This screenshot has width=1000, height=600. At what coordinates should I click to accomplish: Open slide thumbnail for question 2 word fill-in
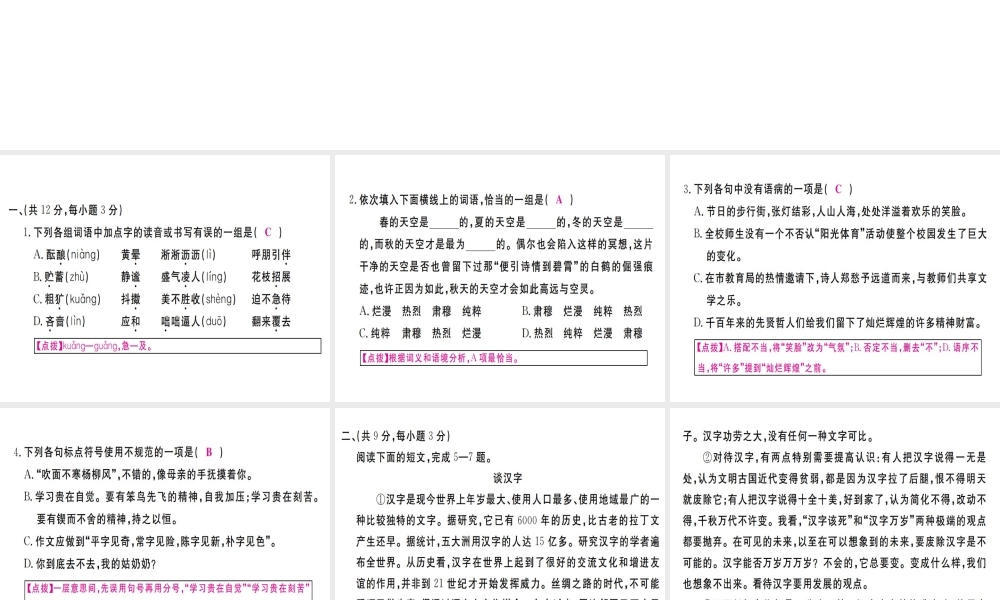500,278
